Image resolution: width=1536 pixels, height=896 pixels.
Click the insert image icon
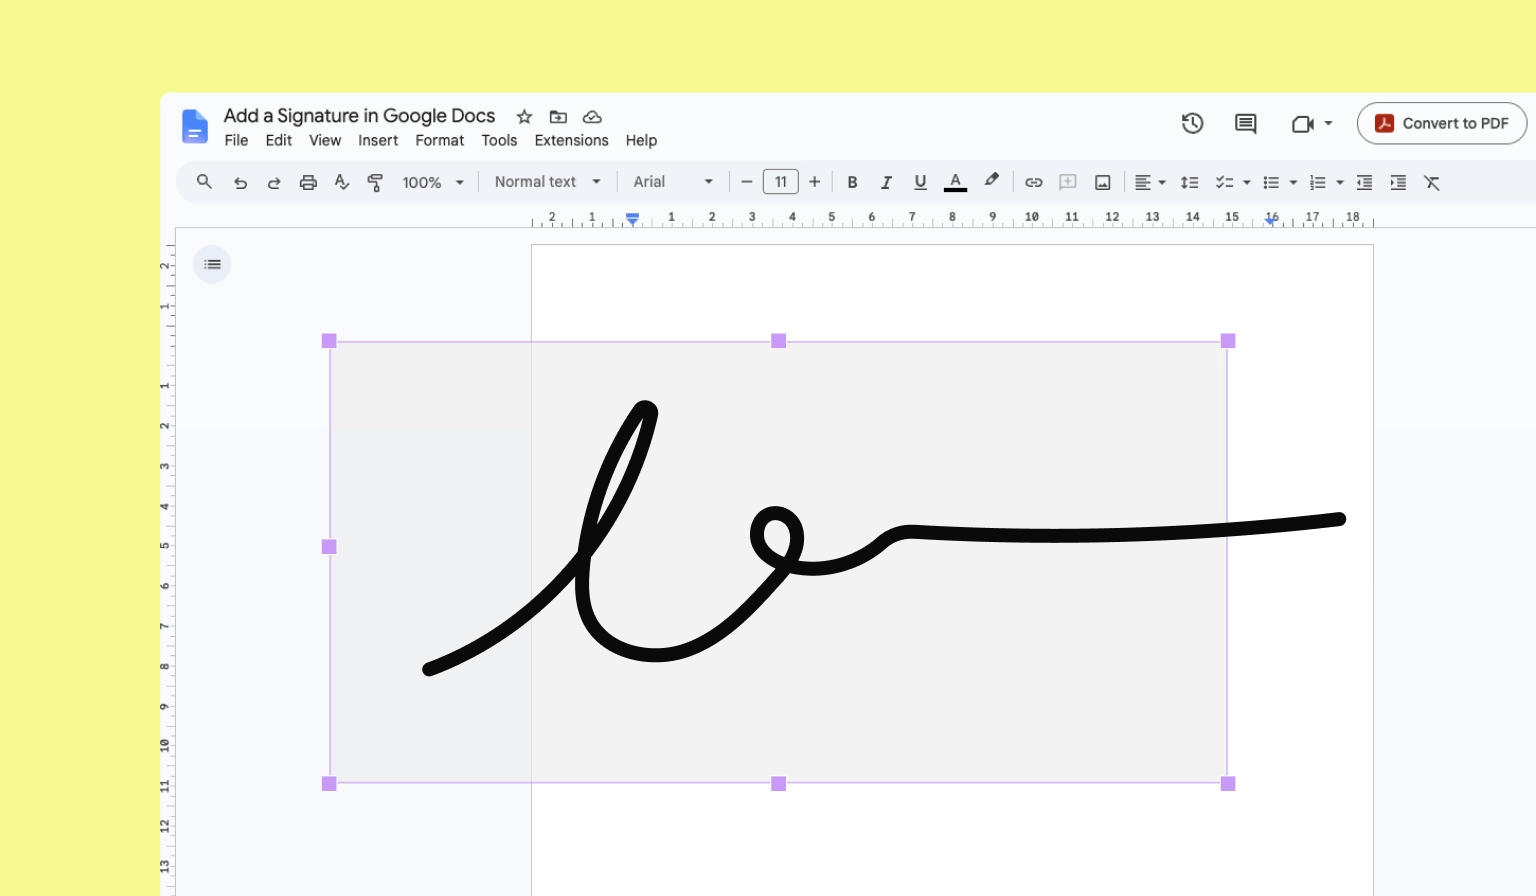tap(1102, 182)
